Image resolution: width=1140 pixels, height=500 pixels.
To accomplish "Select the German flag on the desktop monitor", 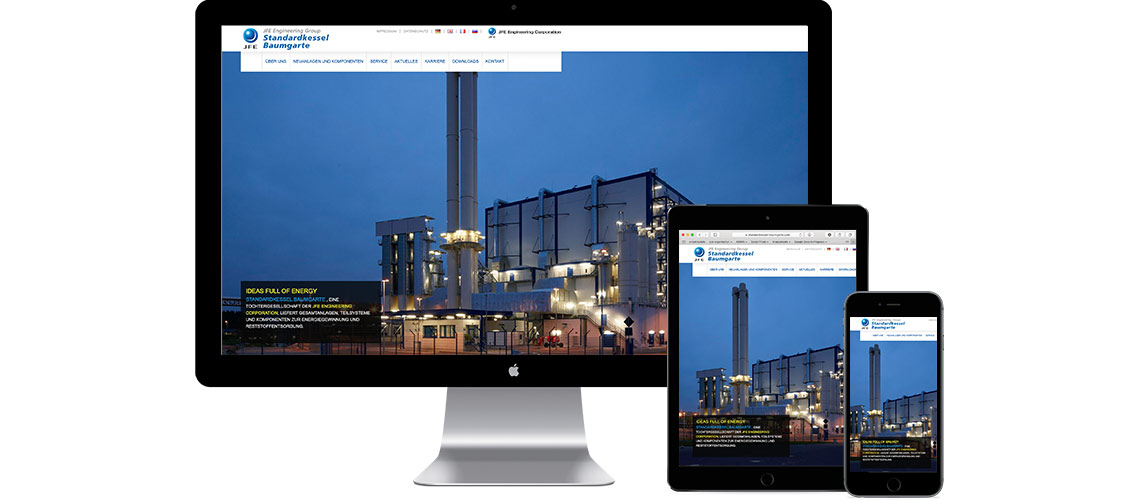I will click(438, 31).
